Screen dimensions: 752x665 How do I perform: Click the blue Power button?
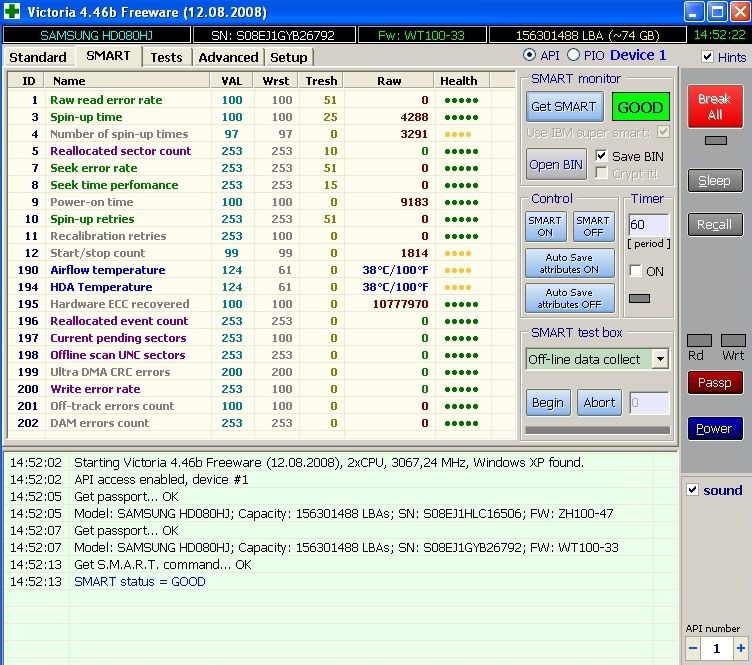[x=715, y=429]
